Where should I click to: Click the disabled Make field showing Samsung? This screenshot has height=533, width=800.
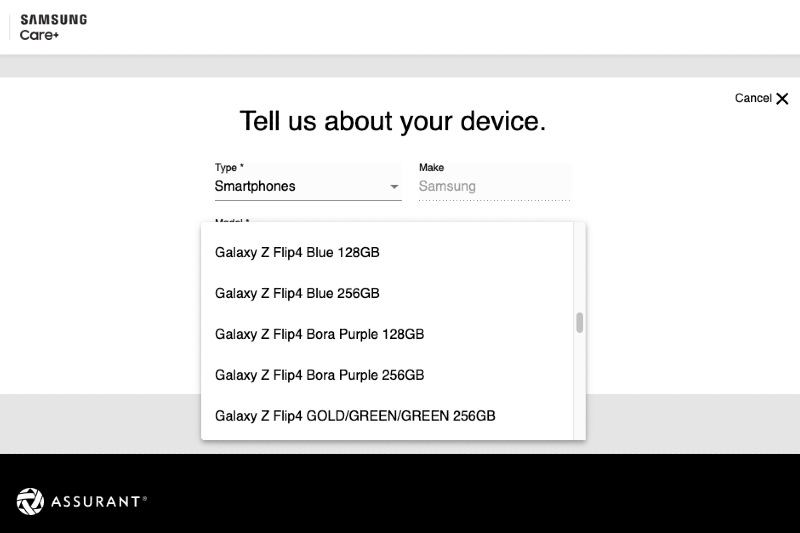coord(493,186)
